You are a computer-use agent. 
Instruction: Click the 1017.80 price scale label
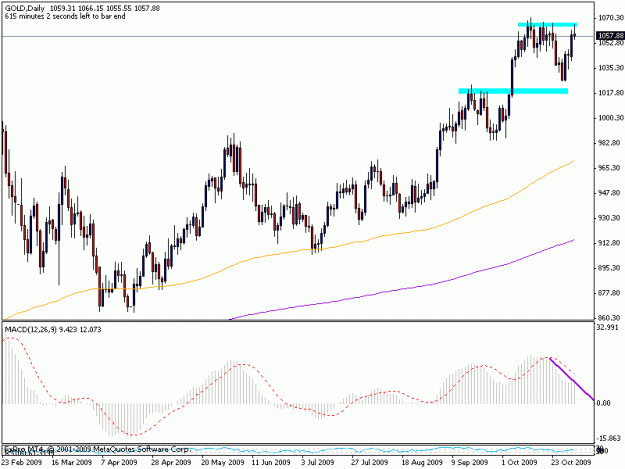(610, 93)
